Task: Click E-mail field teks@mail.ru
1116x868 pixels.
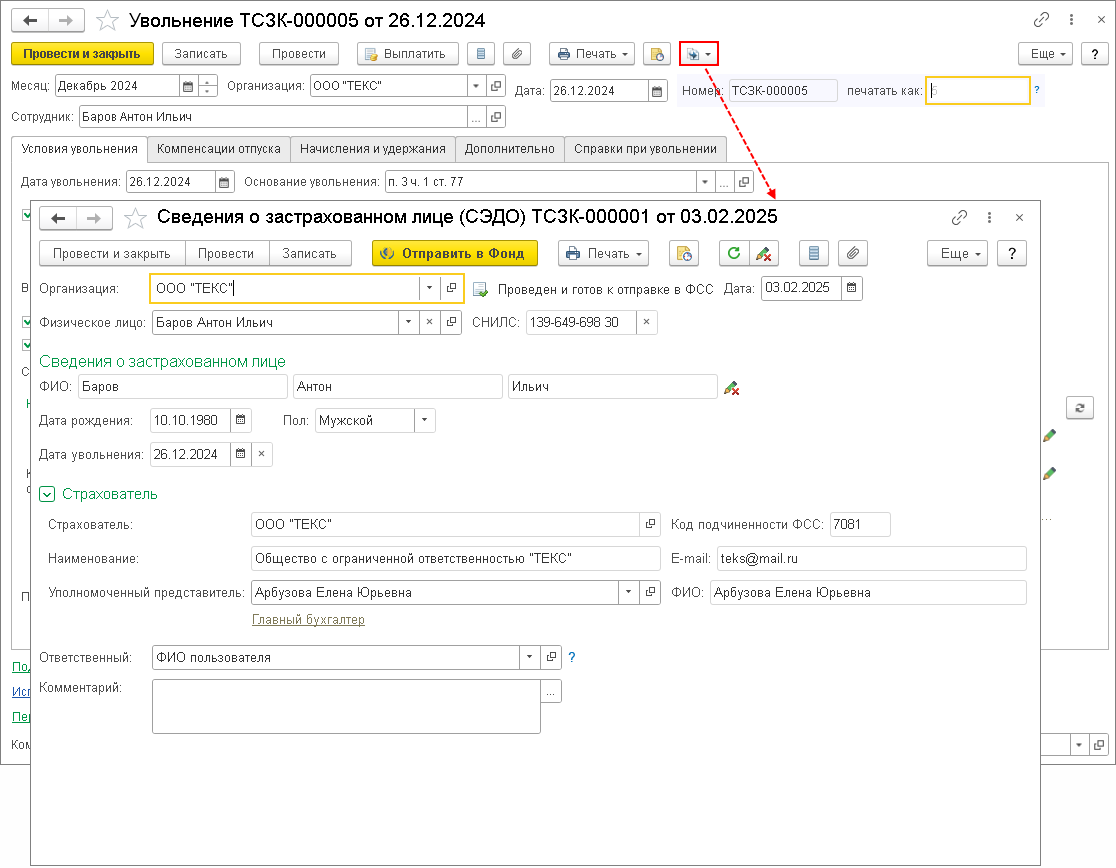Action: point(872,559)
